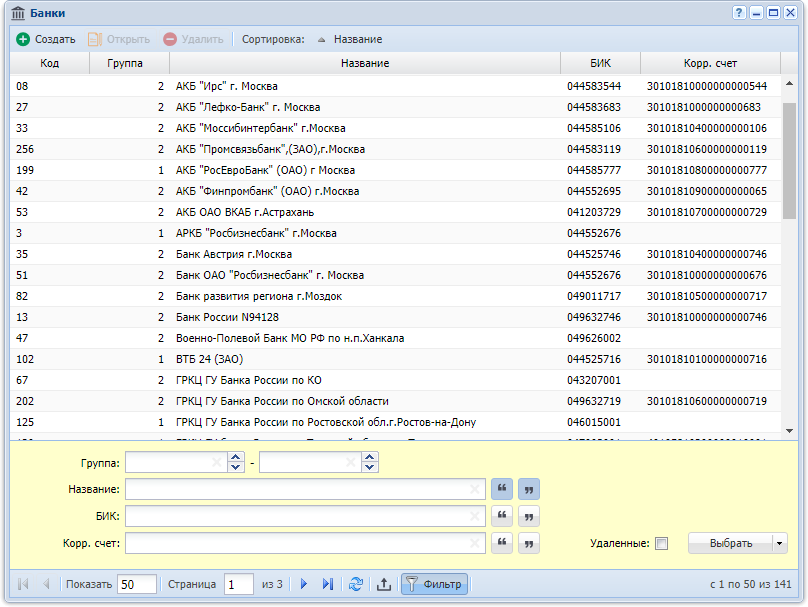The width and height of the screenshot is (808, 607).
Task: Toggle the Фильтр panel button
Action: click(434, 584)
